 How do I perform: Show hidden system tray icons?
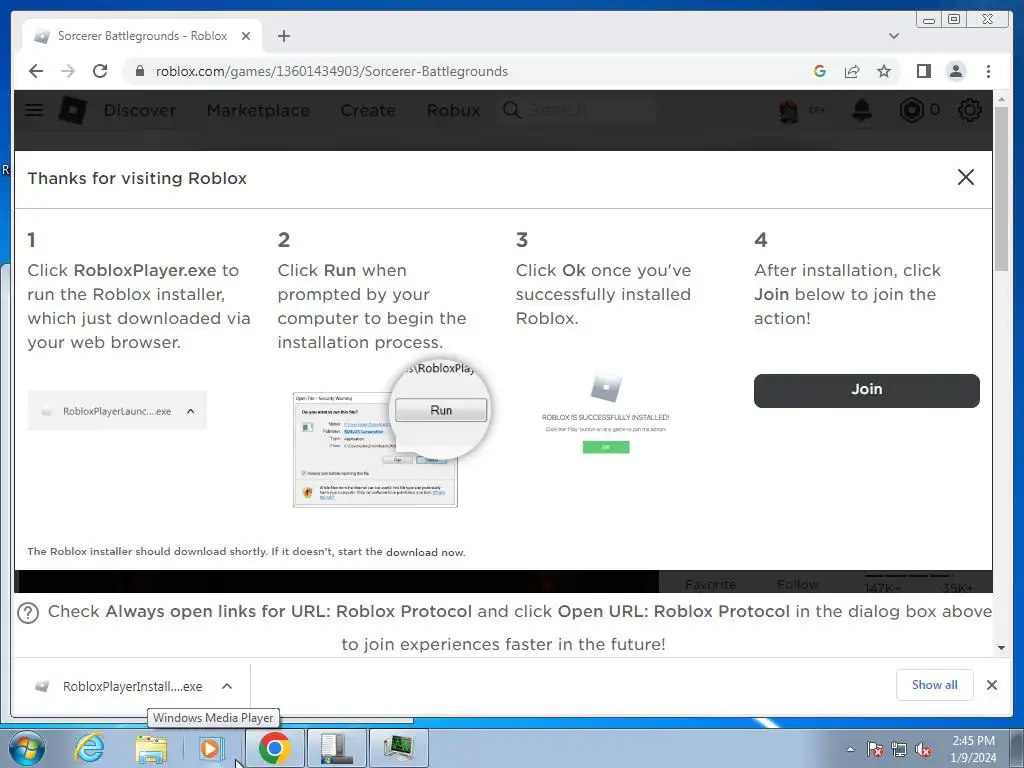(850, 749)
